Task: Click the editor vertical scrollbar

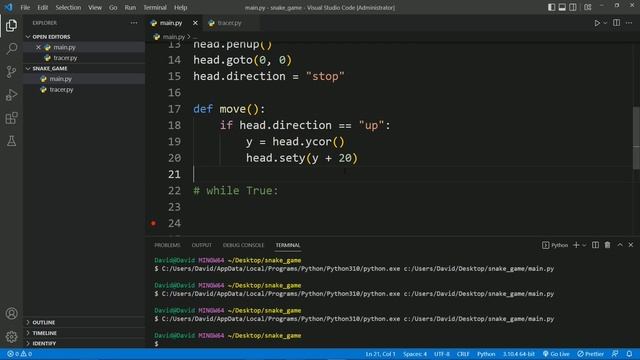Action: (636, 138)
